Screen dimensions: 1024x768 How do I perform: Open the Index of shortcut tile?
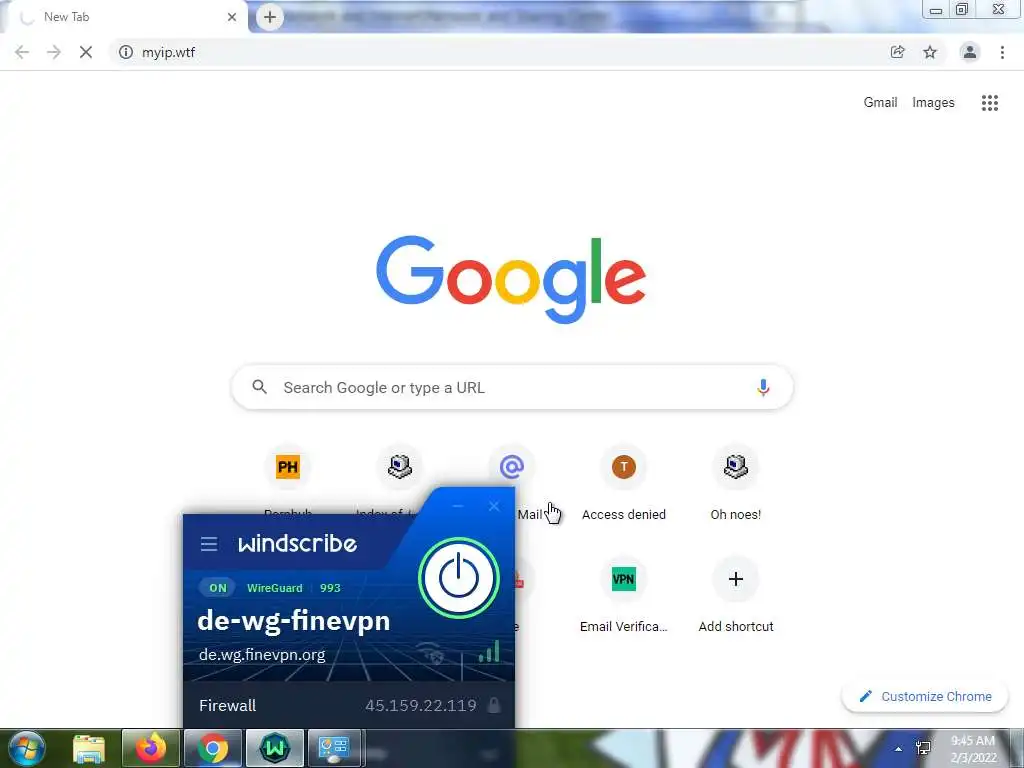pyautogui.click(x=400, y=467)
